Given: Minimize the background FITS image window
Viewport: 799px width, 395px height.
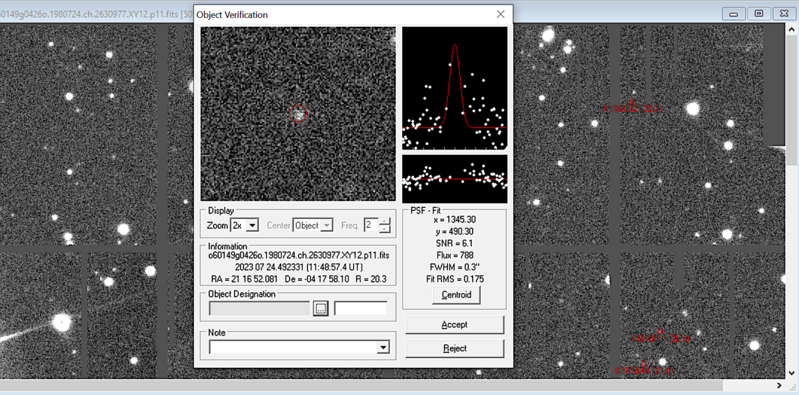Looking at the screenshot, I should click(734, 14).
